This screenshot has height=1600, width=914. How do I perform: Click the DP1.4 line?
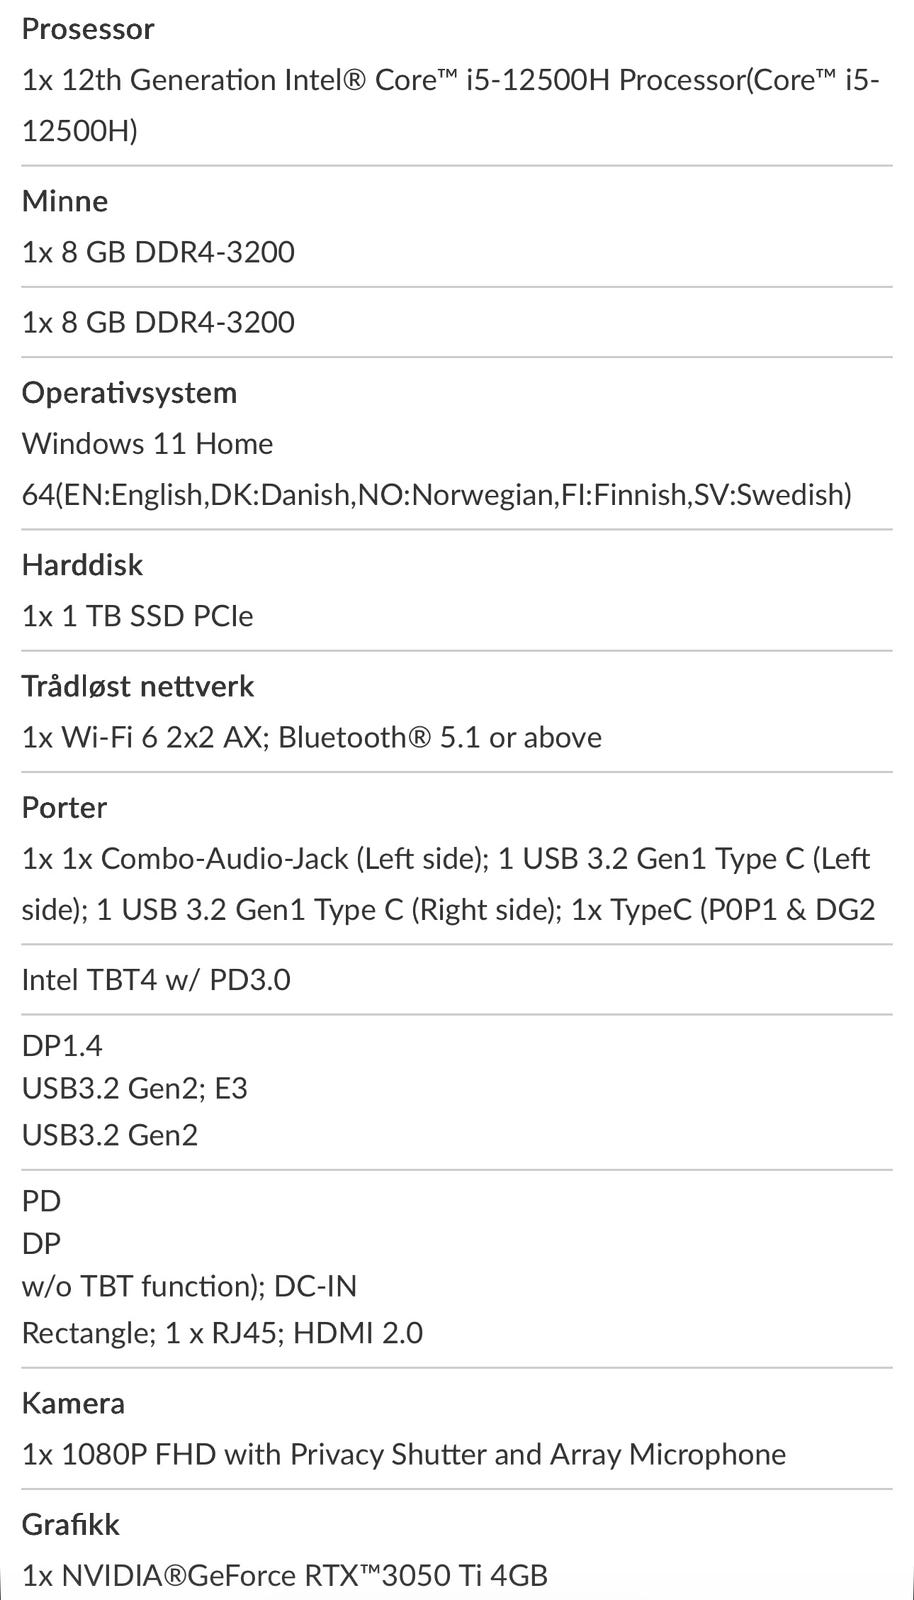[x=62, y=1046]
